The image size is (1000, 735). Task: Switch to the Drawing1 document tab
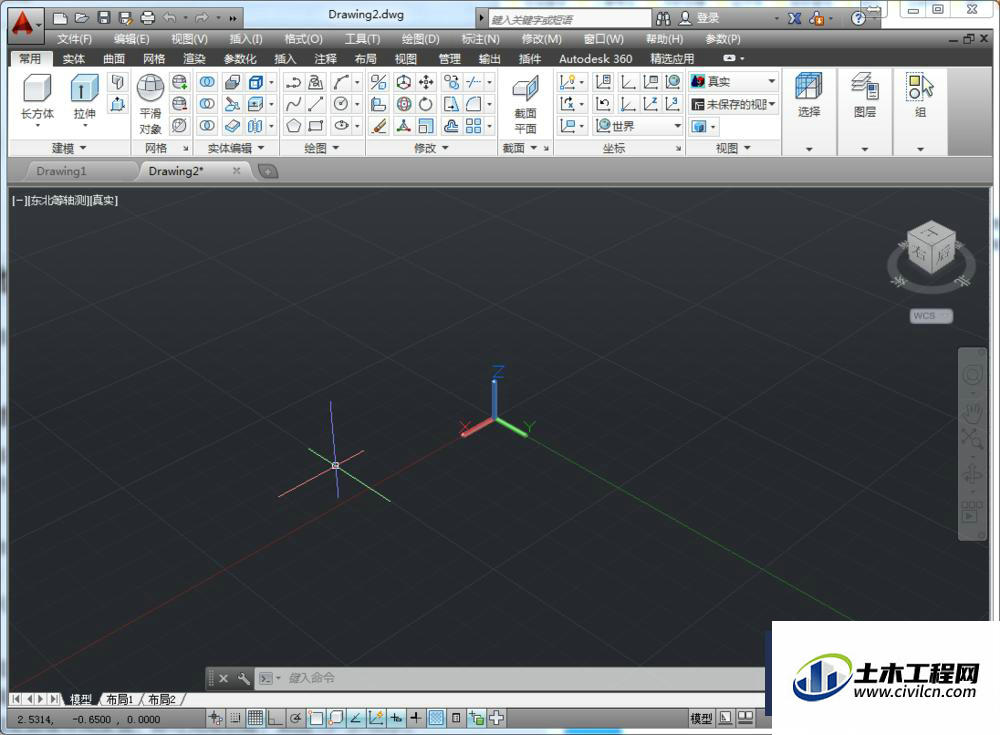pyautogui.click(x=61, y=171)
